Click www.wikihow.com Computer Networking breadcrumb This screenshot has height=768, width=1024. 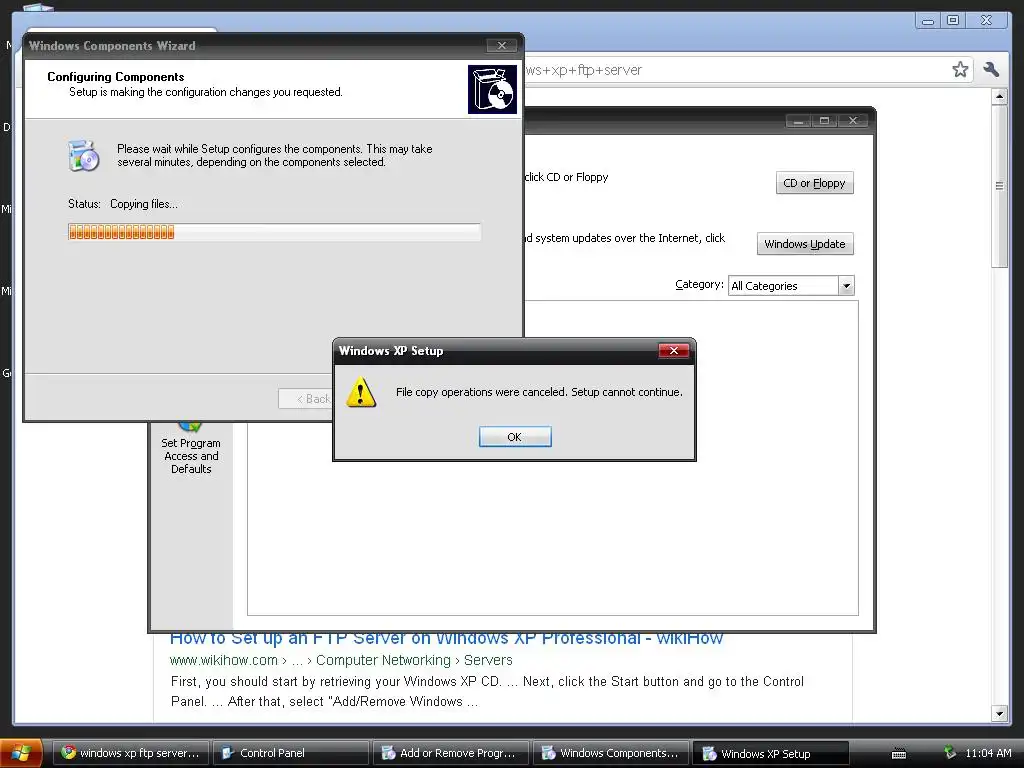pyautogui.click(x=341, y=660)
